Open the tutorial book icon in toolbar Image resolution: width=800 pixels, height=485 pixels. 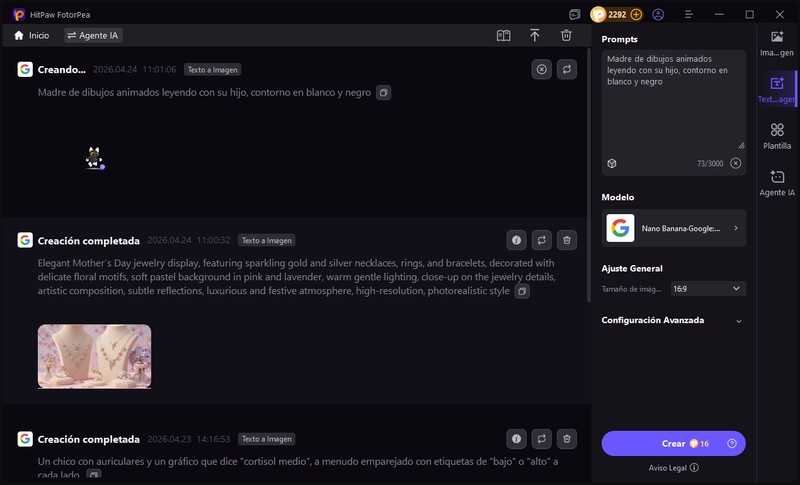[x=504, y=35]
